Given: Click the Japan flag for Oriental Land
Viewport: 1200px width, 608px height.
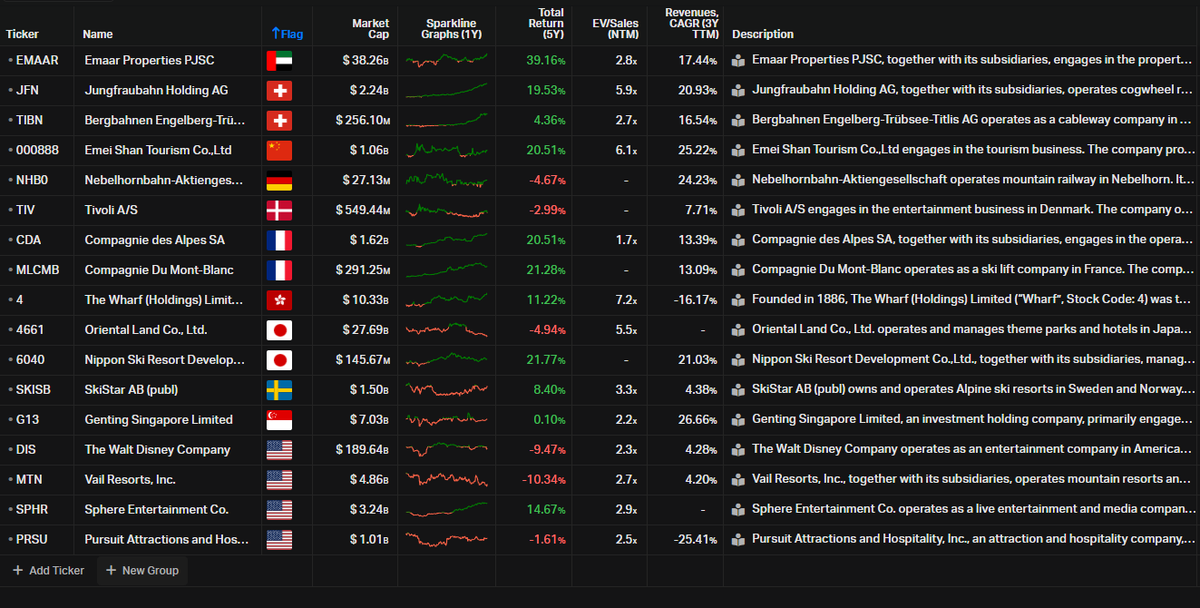Looking at the screenshot, I should pos(279,330).
